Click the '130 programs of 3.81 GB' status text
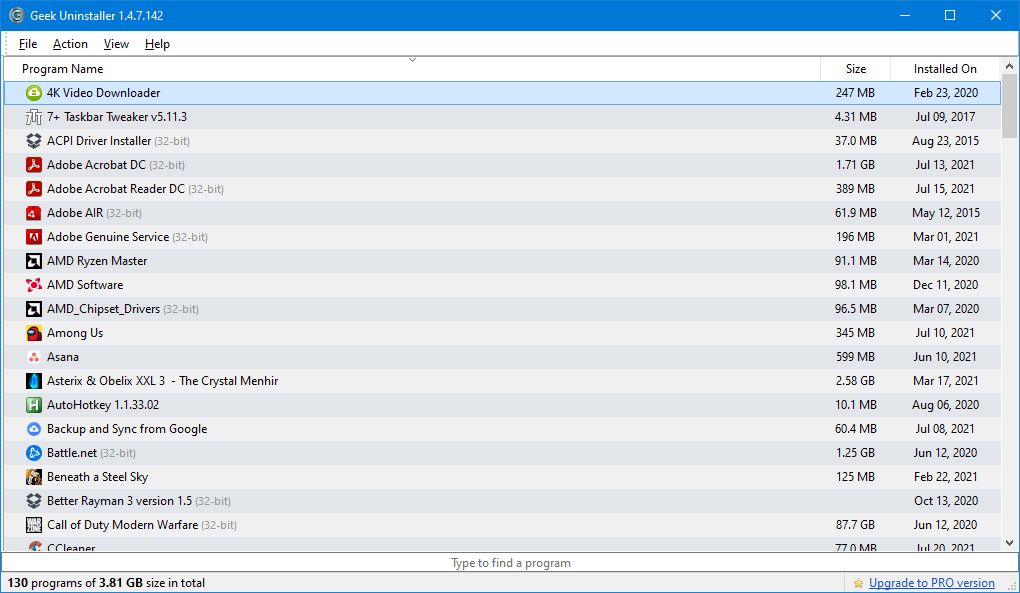This screenshot has height=593, width=1020. 106,583
